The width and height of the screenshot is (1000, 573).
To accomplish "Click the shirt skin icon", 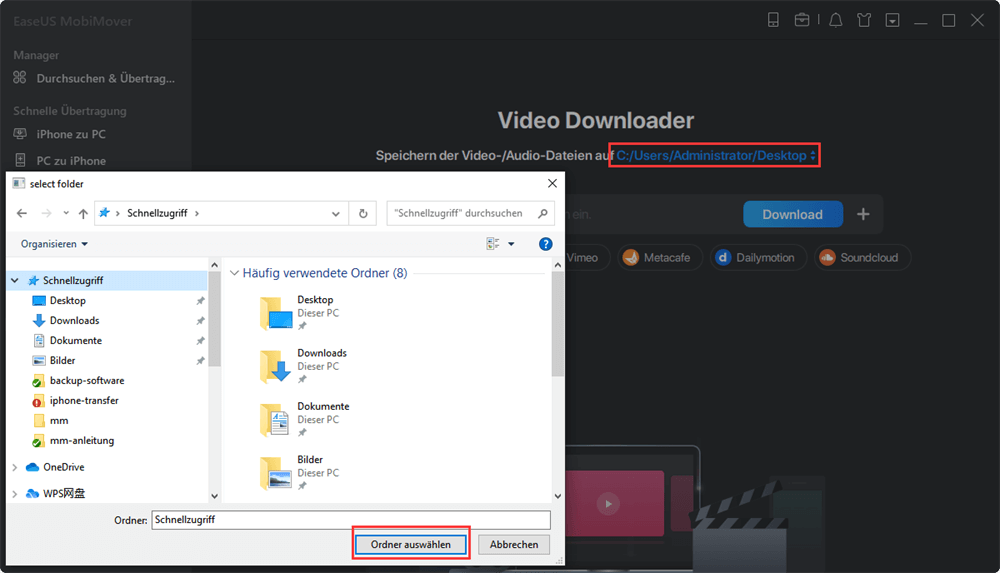I will (864, 20).
